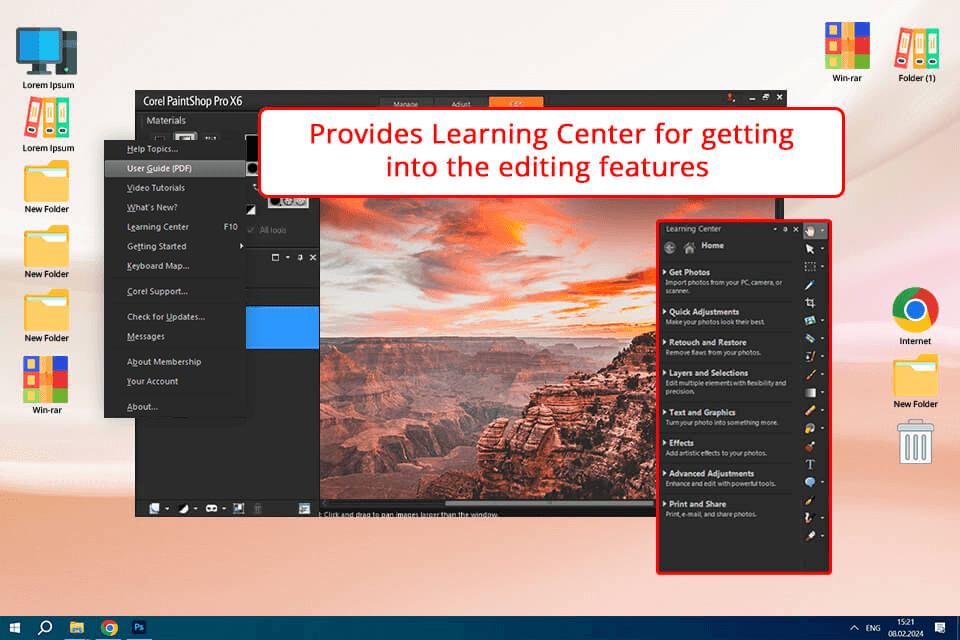This screenshot has width=960, height=640.
Task: Open About... menu entry
Action: (175, 407)
